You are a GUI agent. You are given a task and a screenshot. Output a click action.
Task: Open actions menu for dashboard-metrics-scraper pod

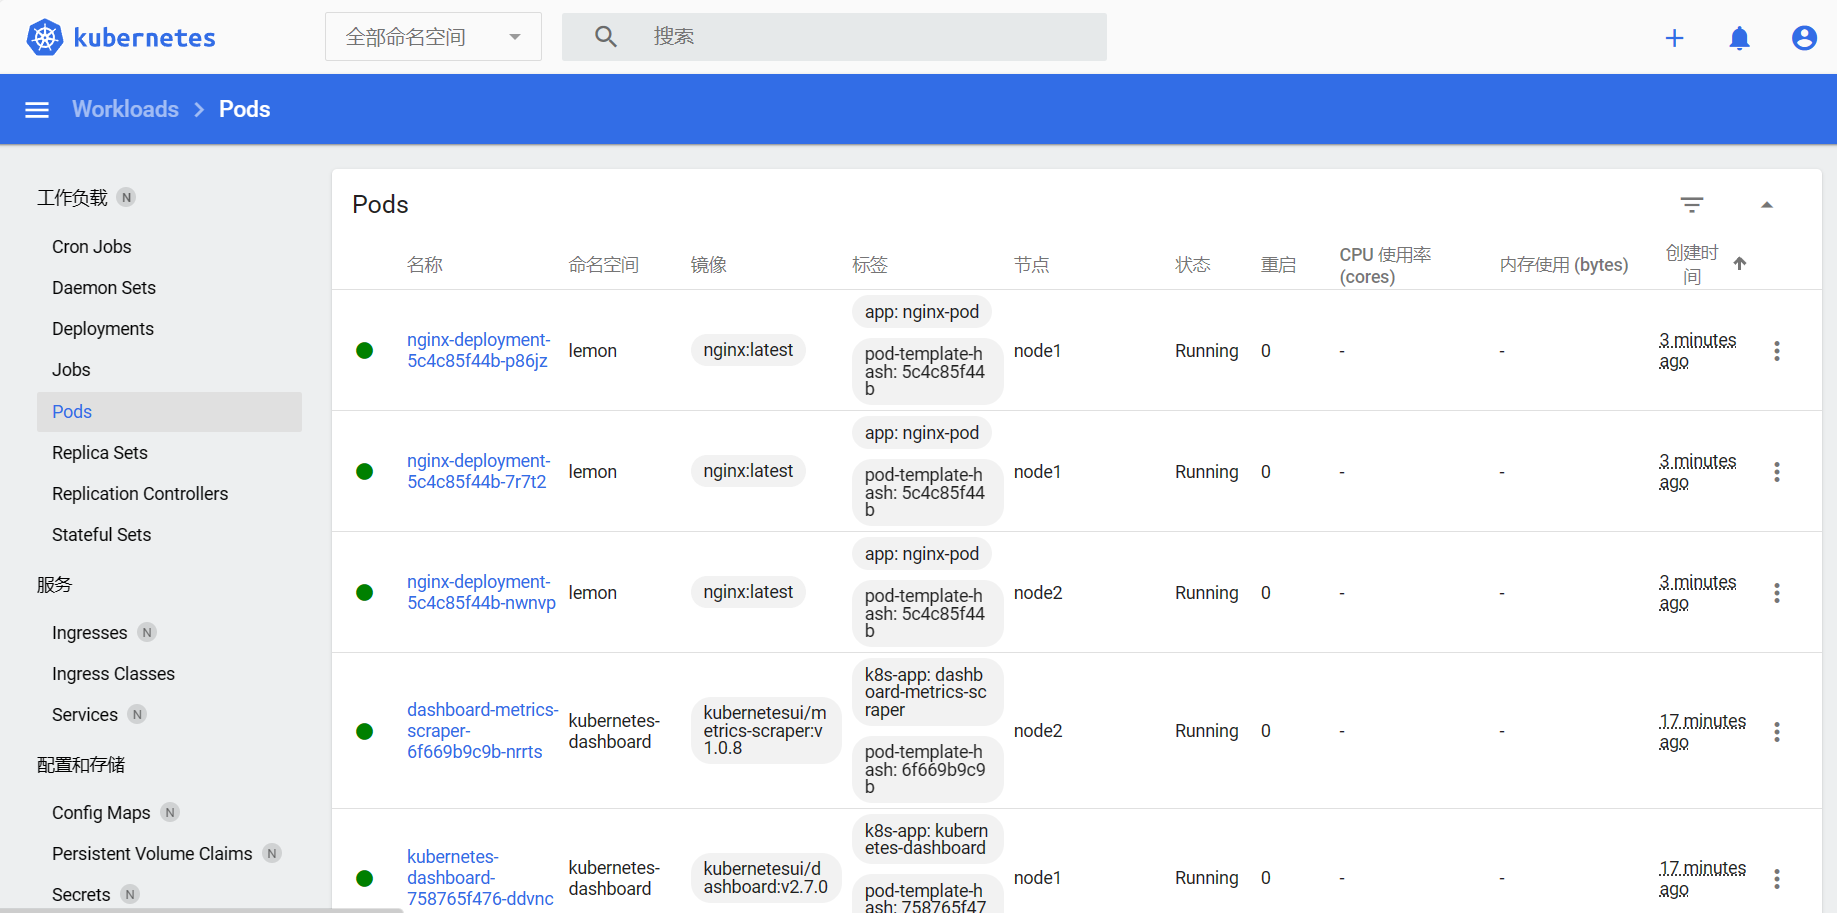1776,732
